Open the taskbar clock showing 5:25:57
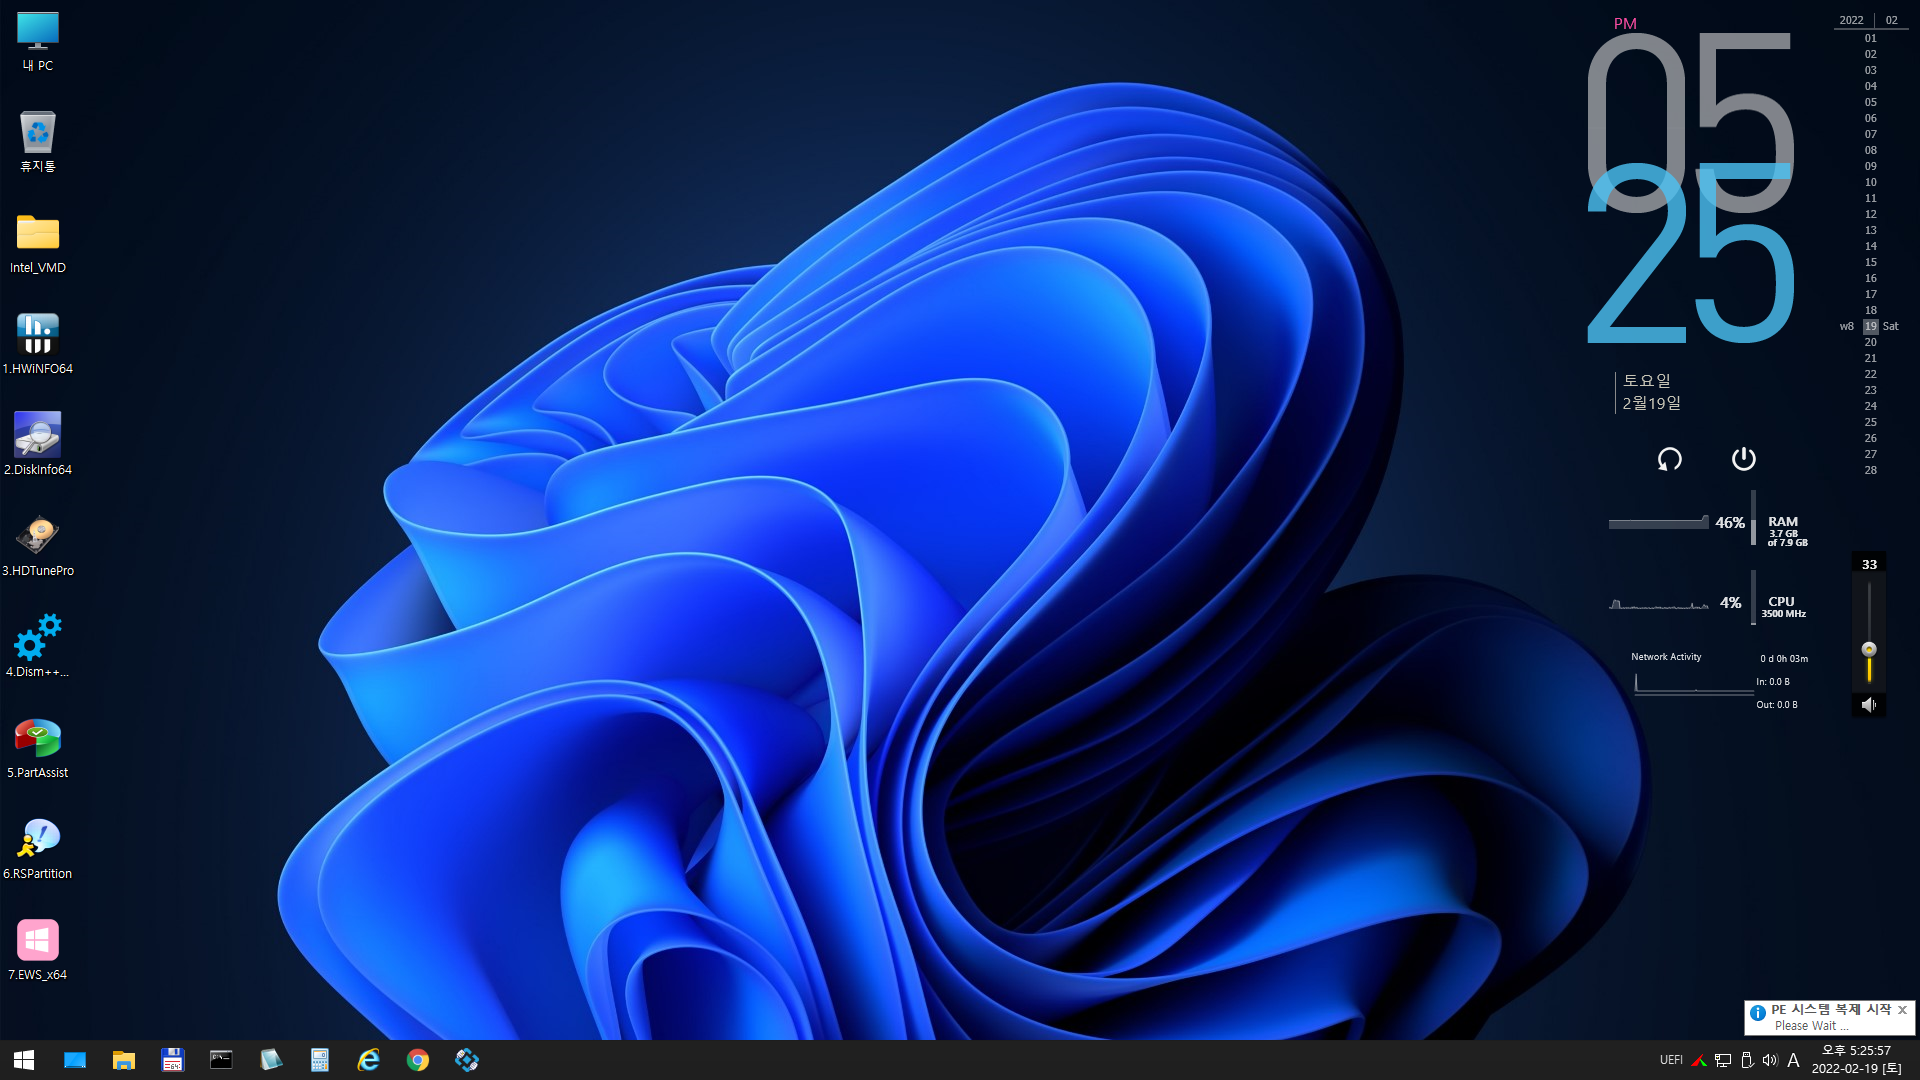Image resolution: width=1920 pixels, height=1080 pixels. pyautogui.click(x=1857, y=1060)
